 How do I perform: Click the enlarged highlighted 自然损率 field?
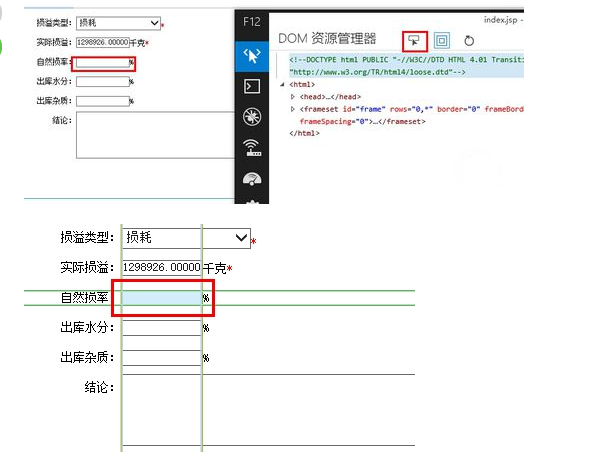tap(162, 298)
